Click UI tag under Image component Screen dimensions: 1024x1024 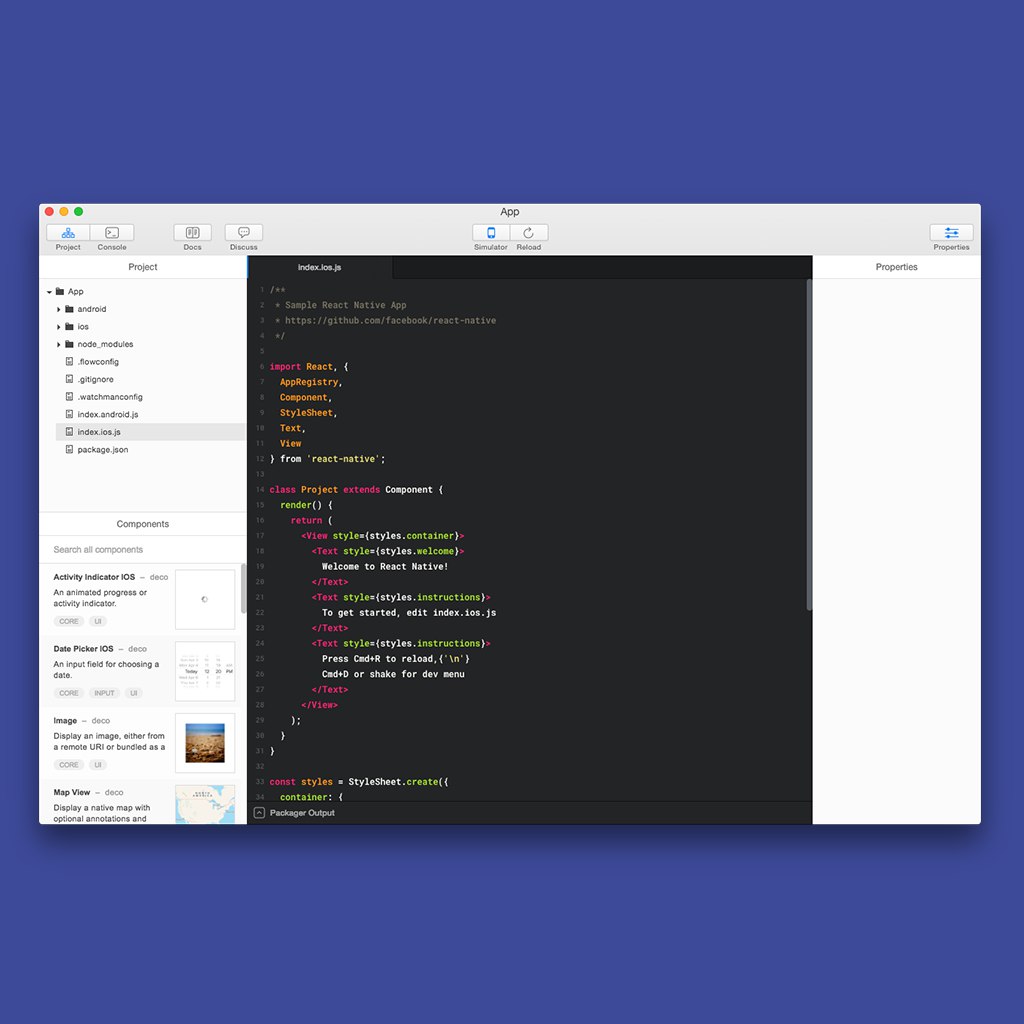coord(98,765)
